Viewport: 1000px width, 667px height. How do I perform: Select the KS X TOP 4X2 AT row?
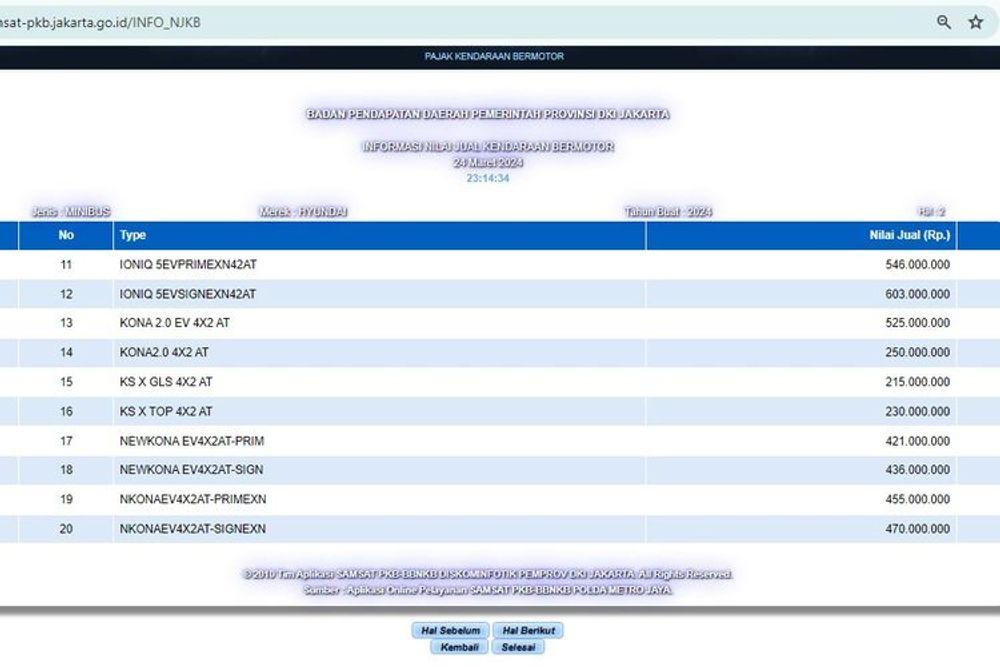[x=165, y=411]
